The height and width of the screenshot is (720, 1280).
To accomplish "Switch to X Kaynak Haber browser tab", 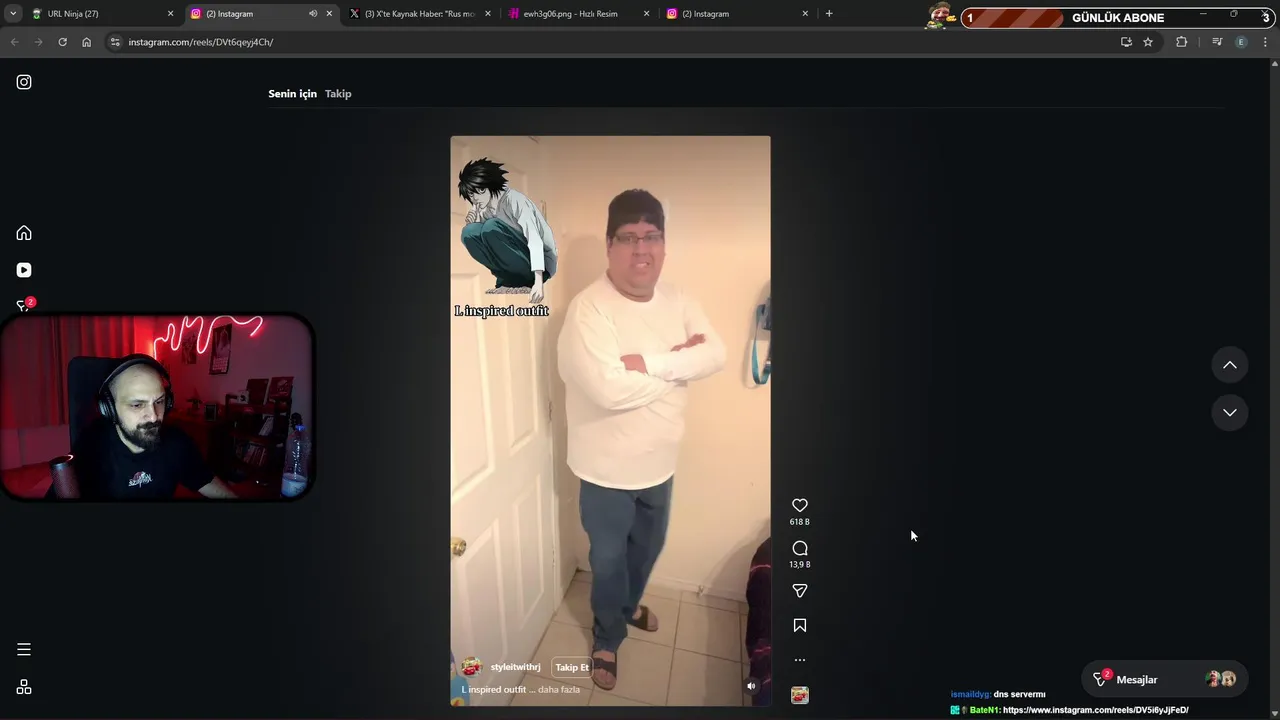I will tap(420, 14).
